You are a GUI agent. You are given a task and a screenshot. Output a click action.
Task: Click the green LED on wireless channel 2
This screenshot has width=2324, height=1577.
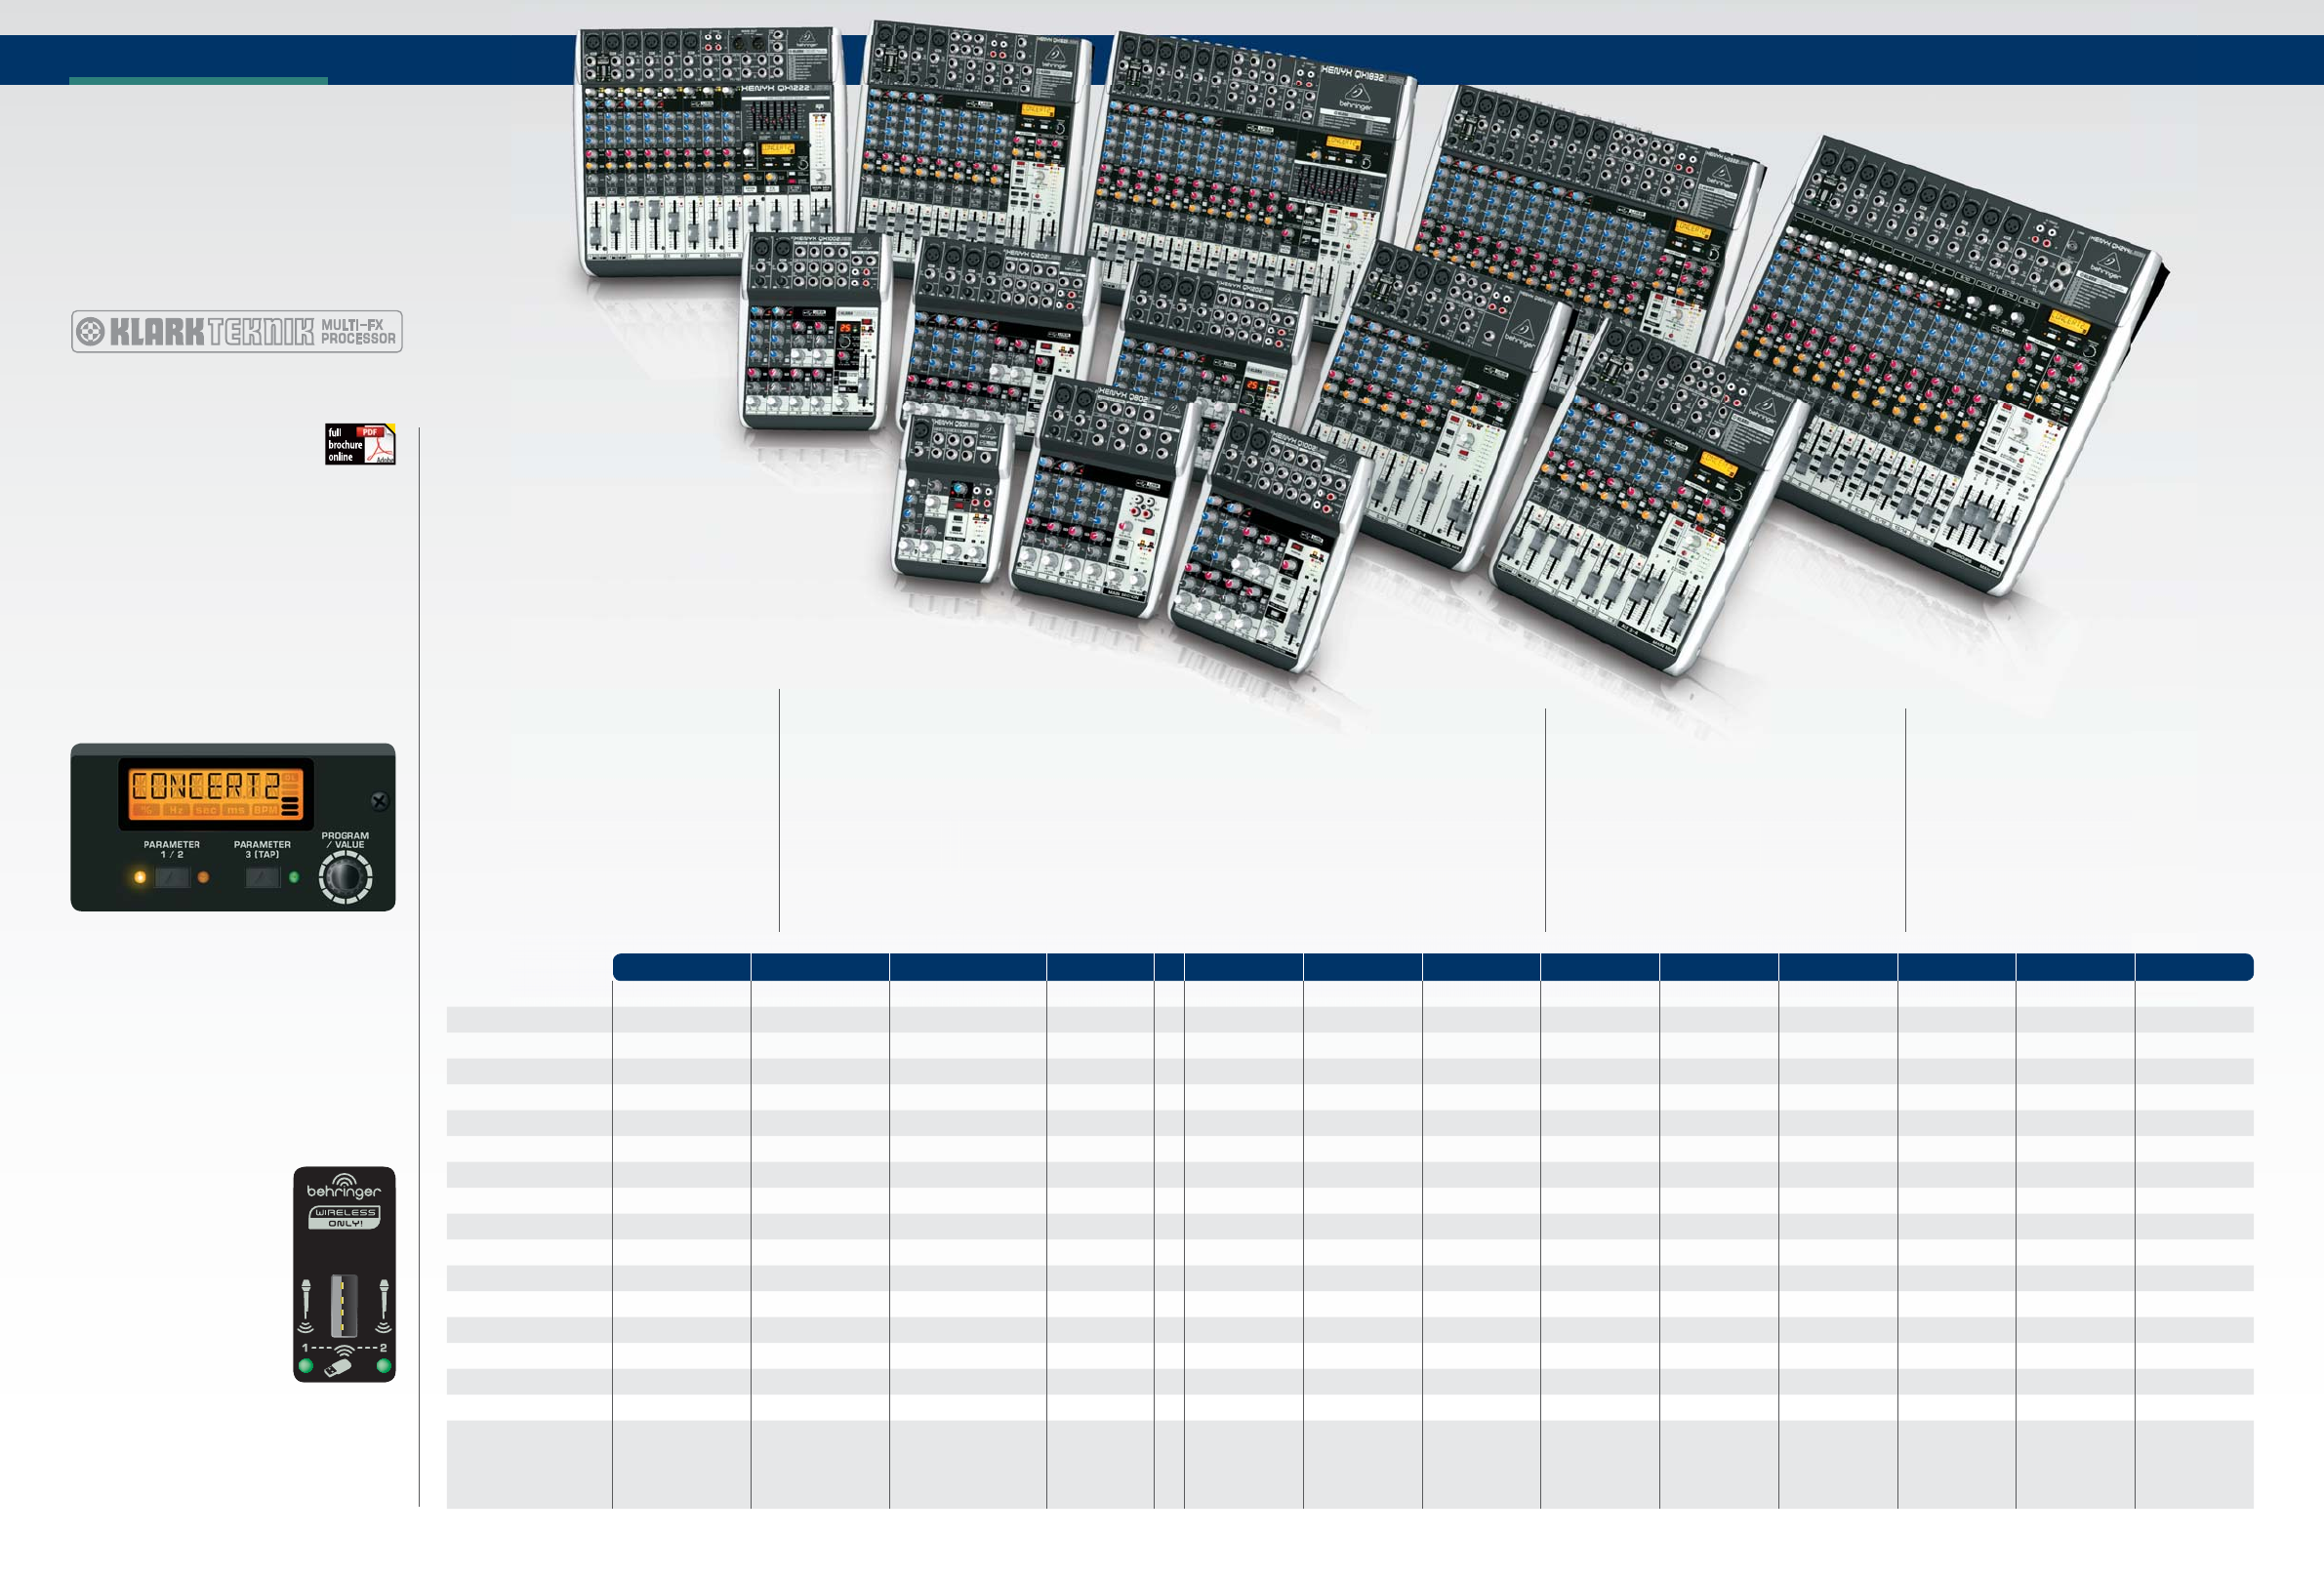[383, 1366]
